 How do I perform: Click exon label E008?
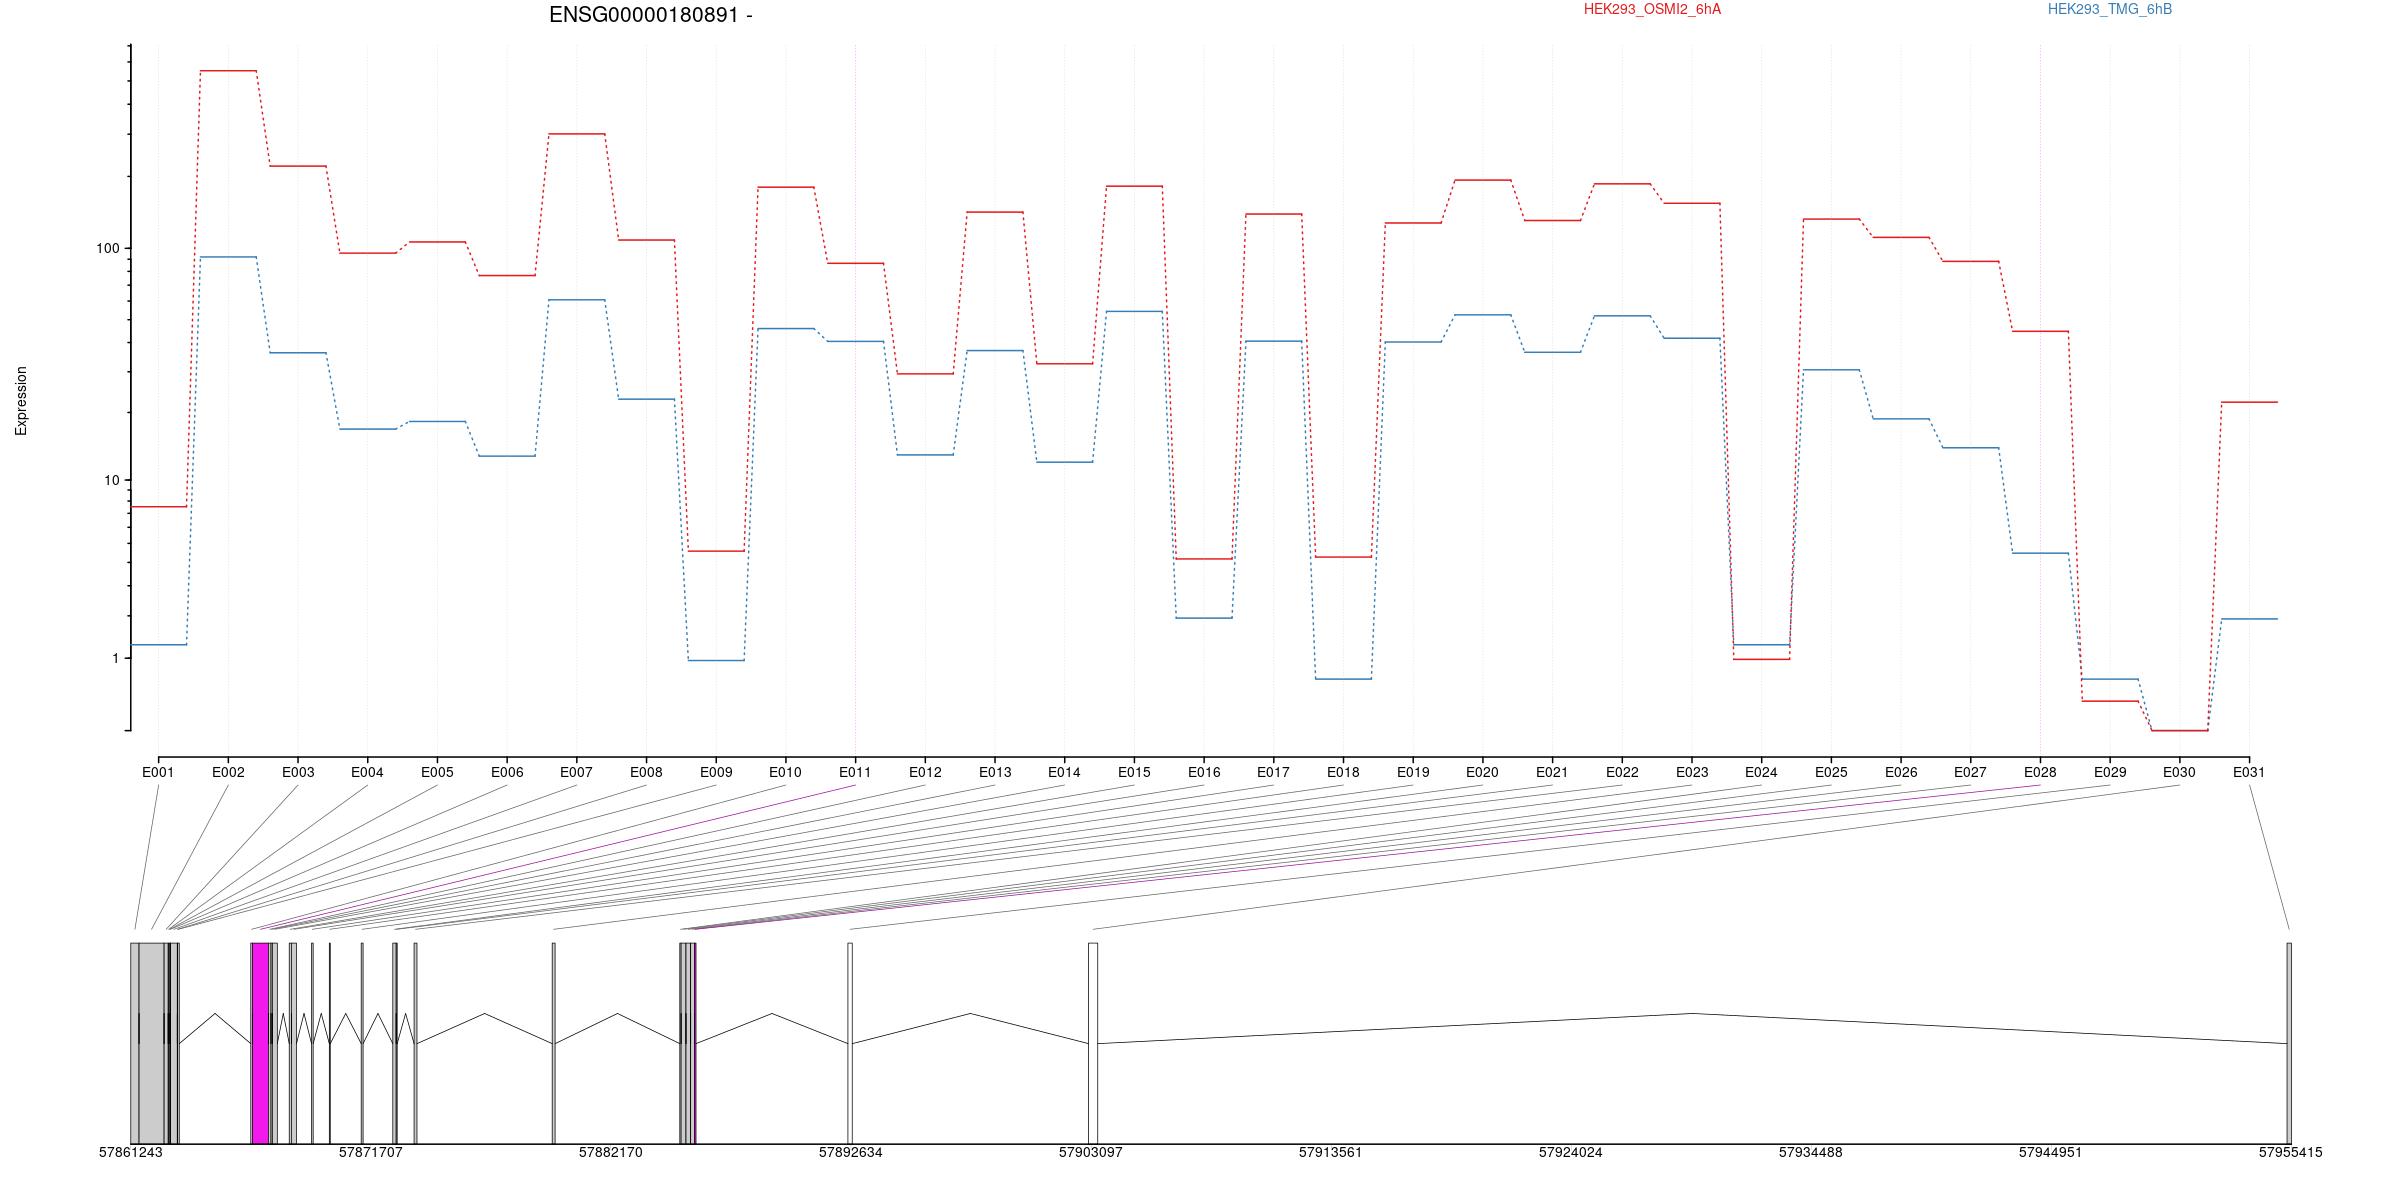point(646,772)
